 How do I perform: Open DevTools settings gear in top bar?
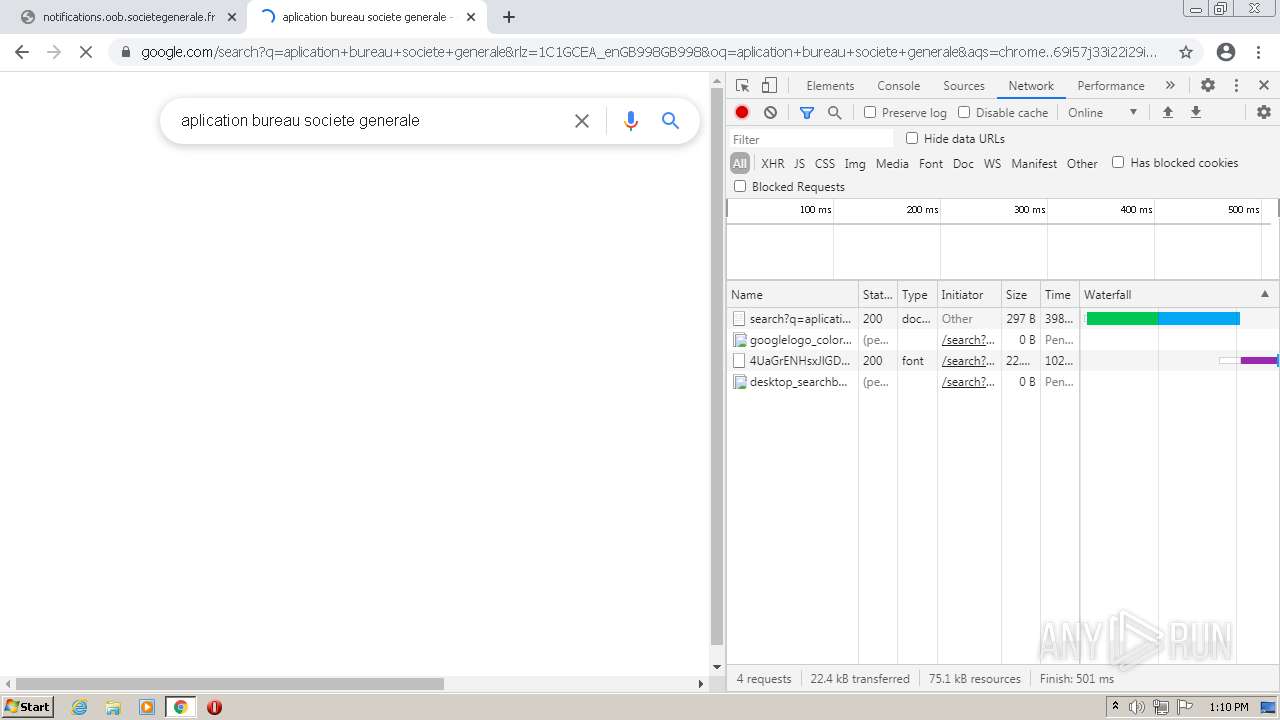click(x=1208, y=86)
